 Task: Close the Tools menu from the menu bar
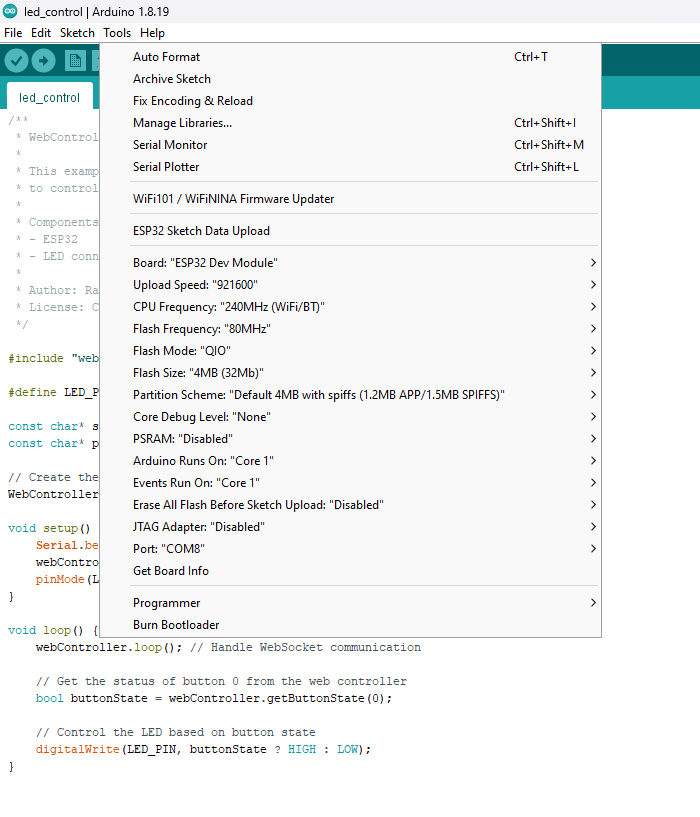coord(117,33)
